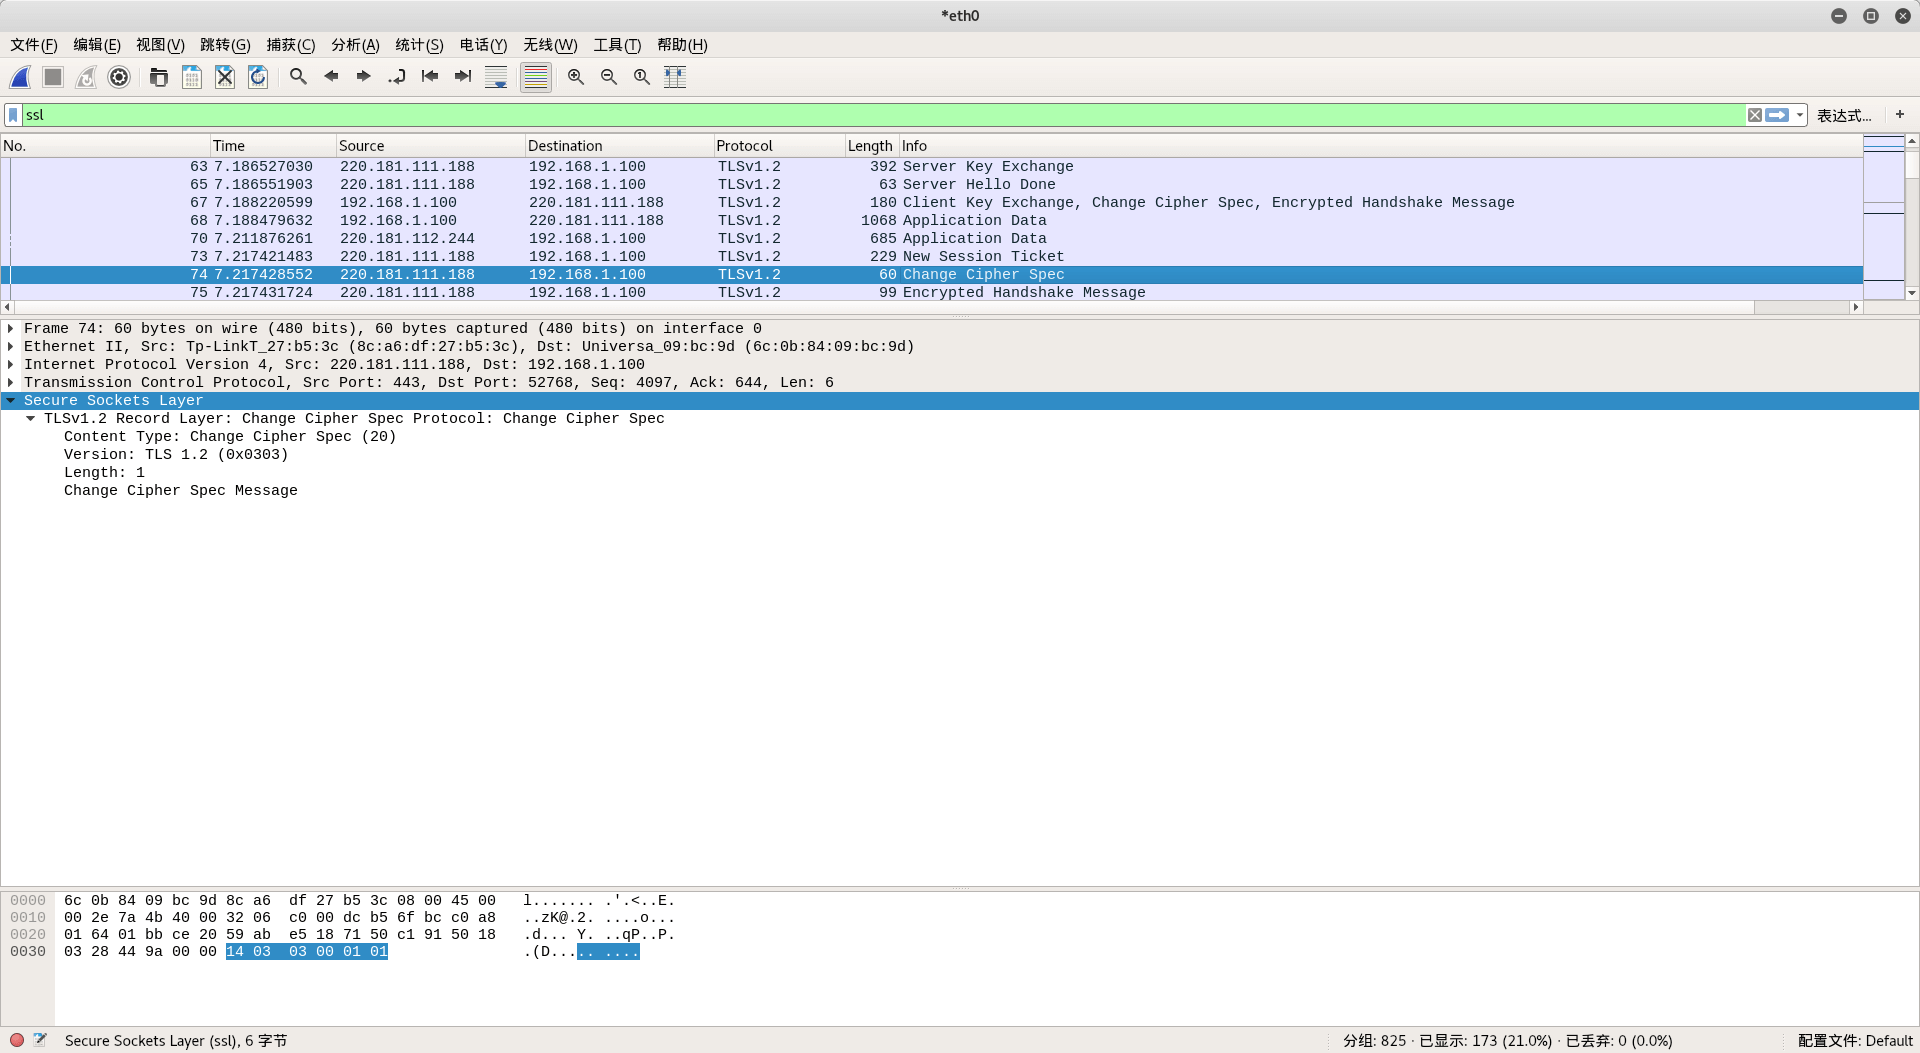The height and width of the screenshot is (1053, 1920).
Task: Expand Transmission Control Protocol node
Action: [11, 383]
